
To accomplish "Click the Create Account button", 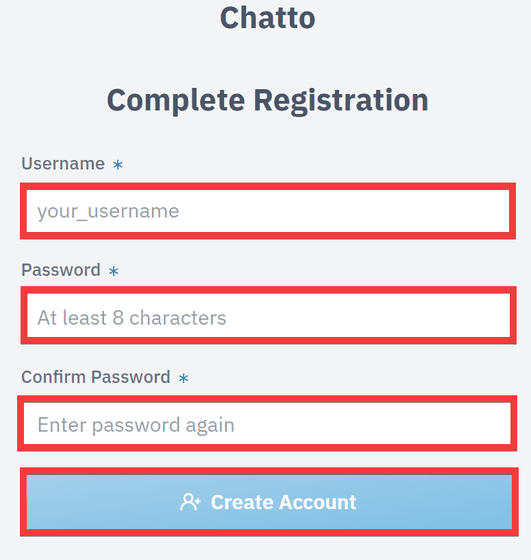I will click(x=269, y=502).
